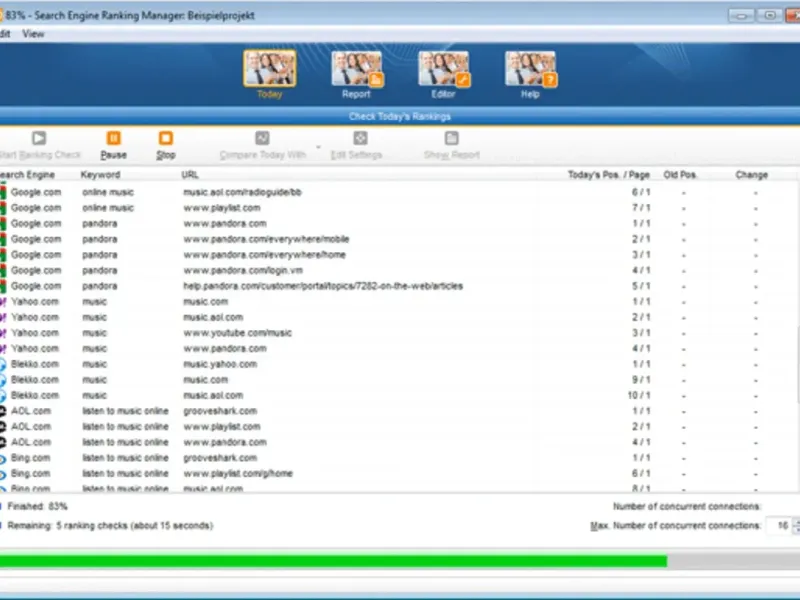
Task: Minimize the Search Engine Ranking Manager window
Action: [742, 16]
